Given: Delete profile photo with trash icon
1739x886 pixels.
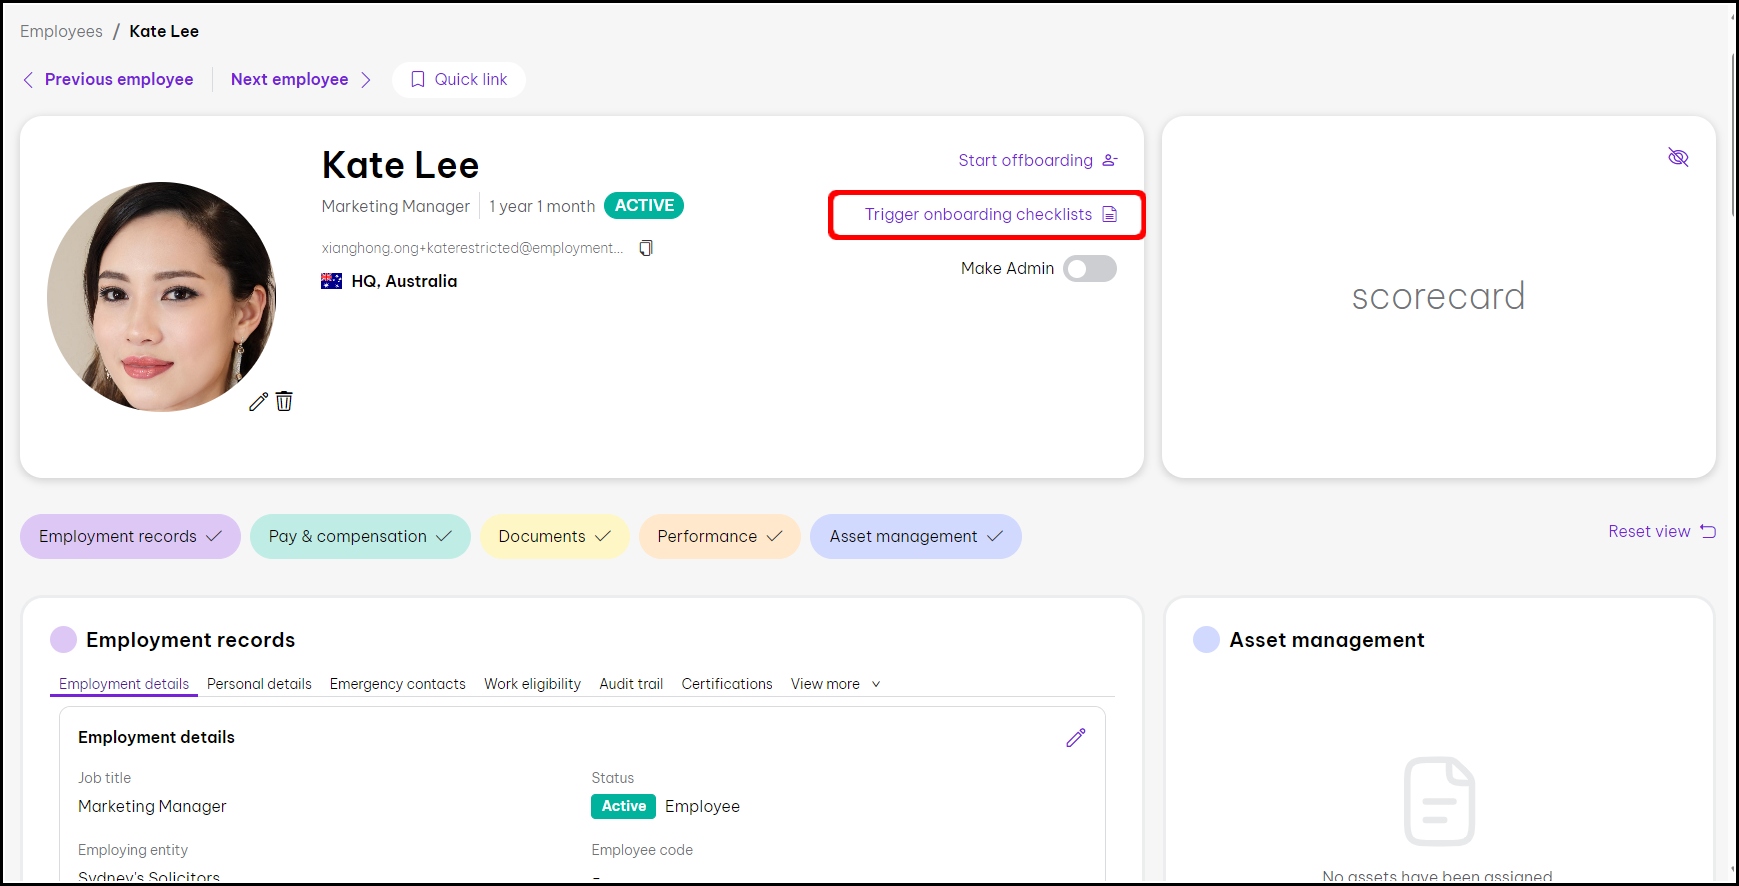Looking at the screenshot, I should pos(284,401).
